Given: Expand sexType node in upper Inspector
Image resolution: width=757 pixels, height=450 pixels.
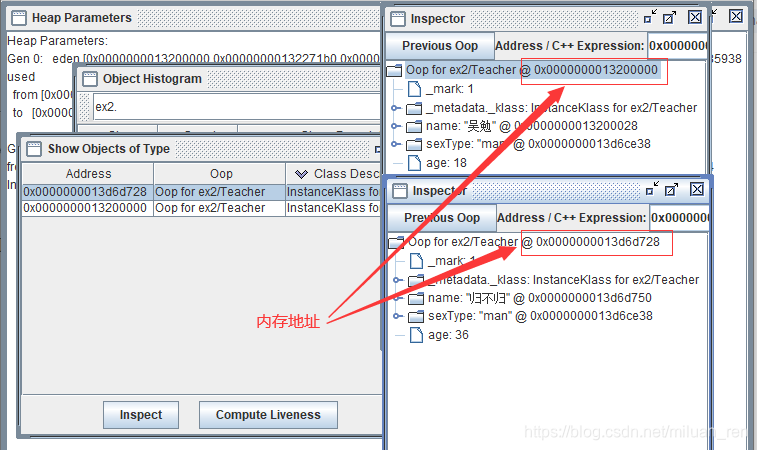Looking at the screenshot, I should tap(395, 144).
